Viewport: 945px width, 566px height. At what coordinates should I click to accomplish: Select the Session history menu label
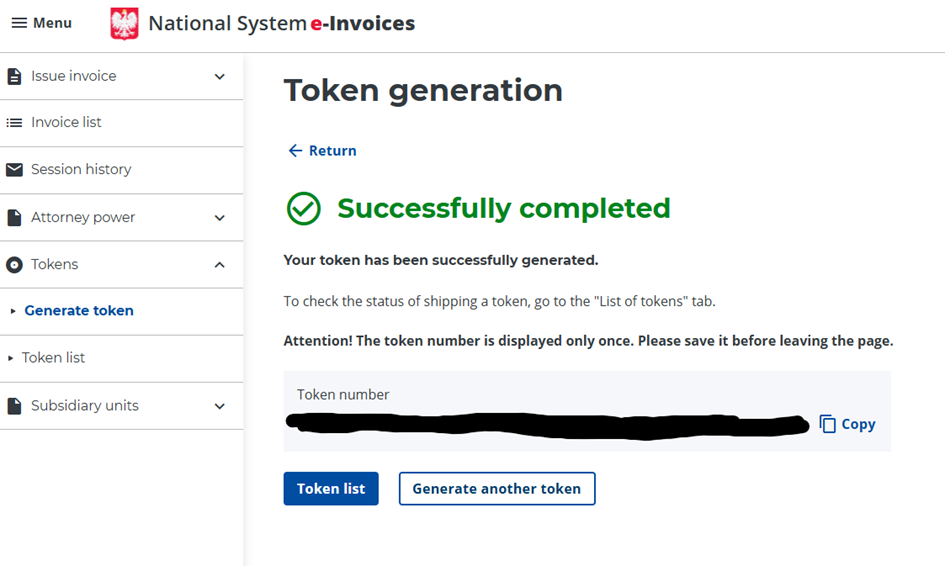click(x=81, y=170)
